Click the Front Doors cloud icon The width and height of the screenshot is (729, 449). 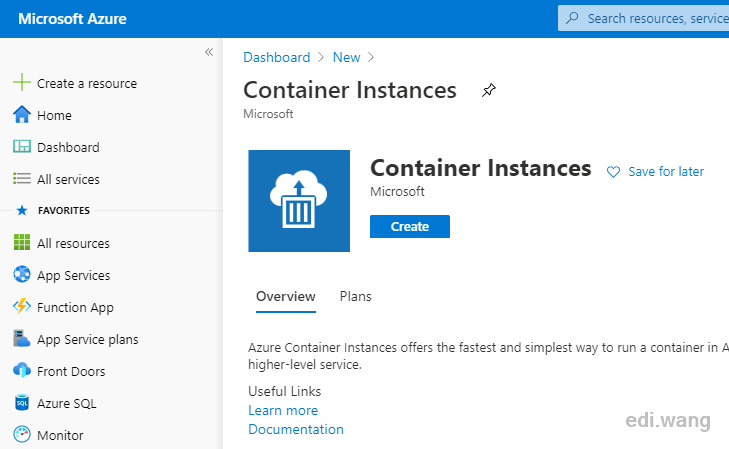(22, 370)
